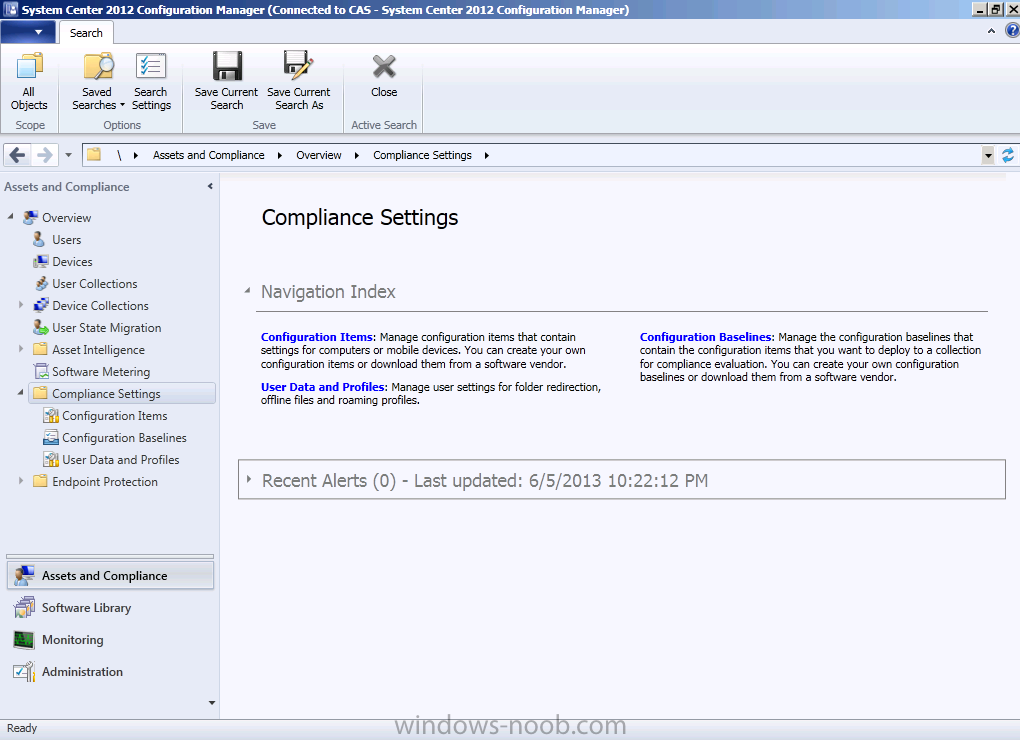Select the Configuration Items tree icon
The height and width of the screenshot is (740, 1020).
51,415
